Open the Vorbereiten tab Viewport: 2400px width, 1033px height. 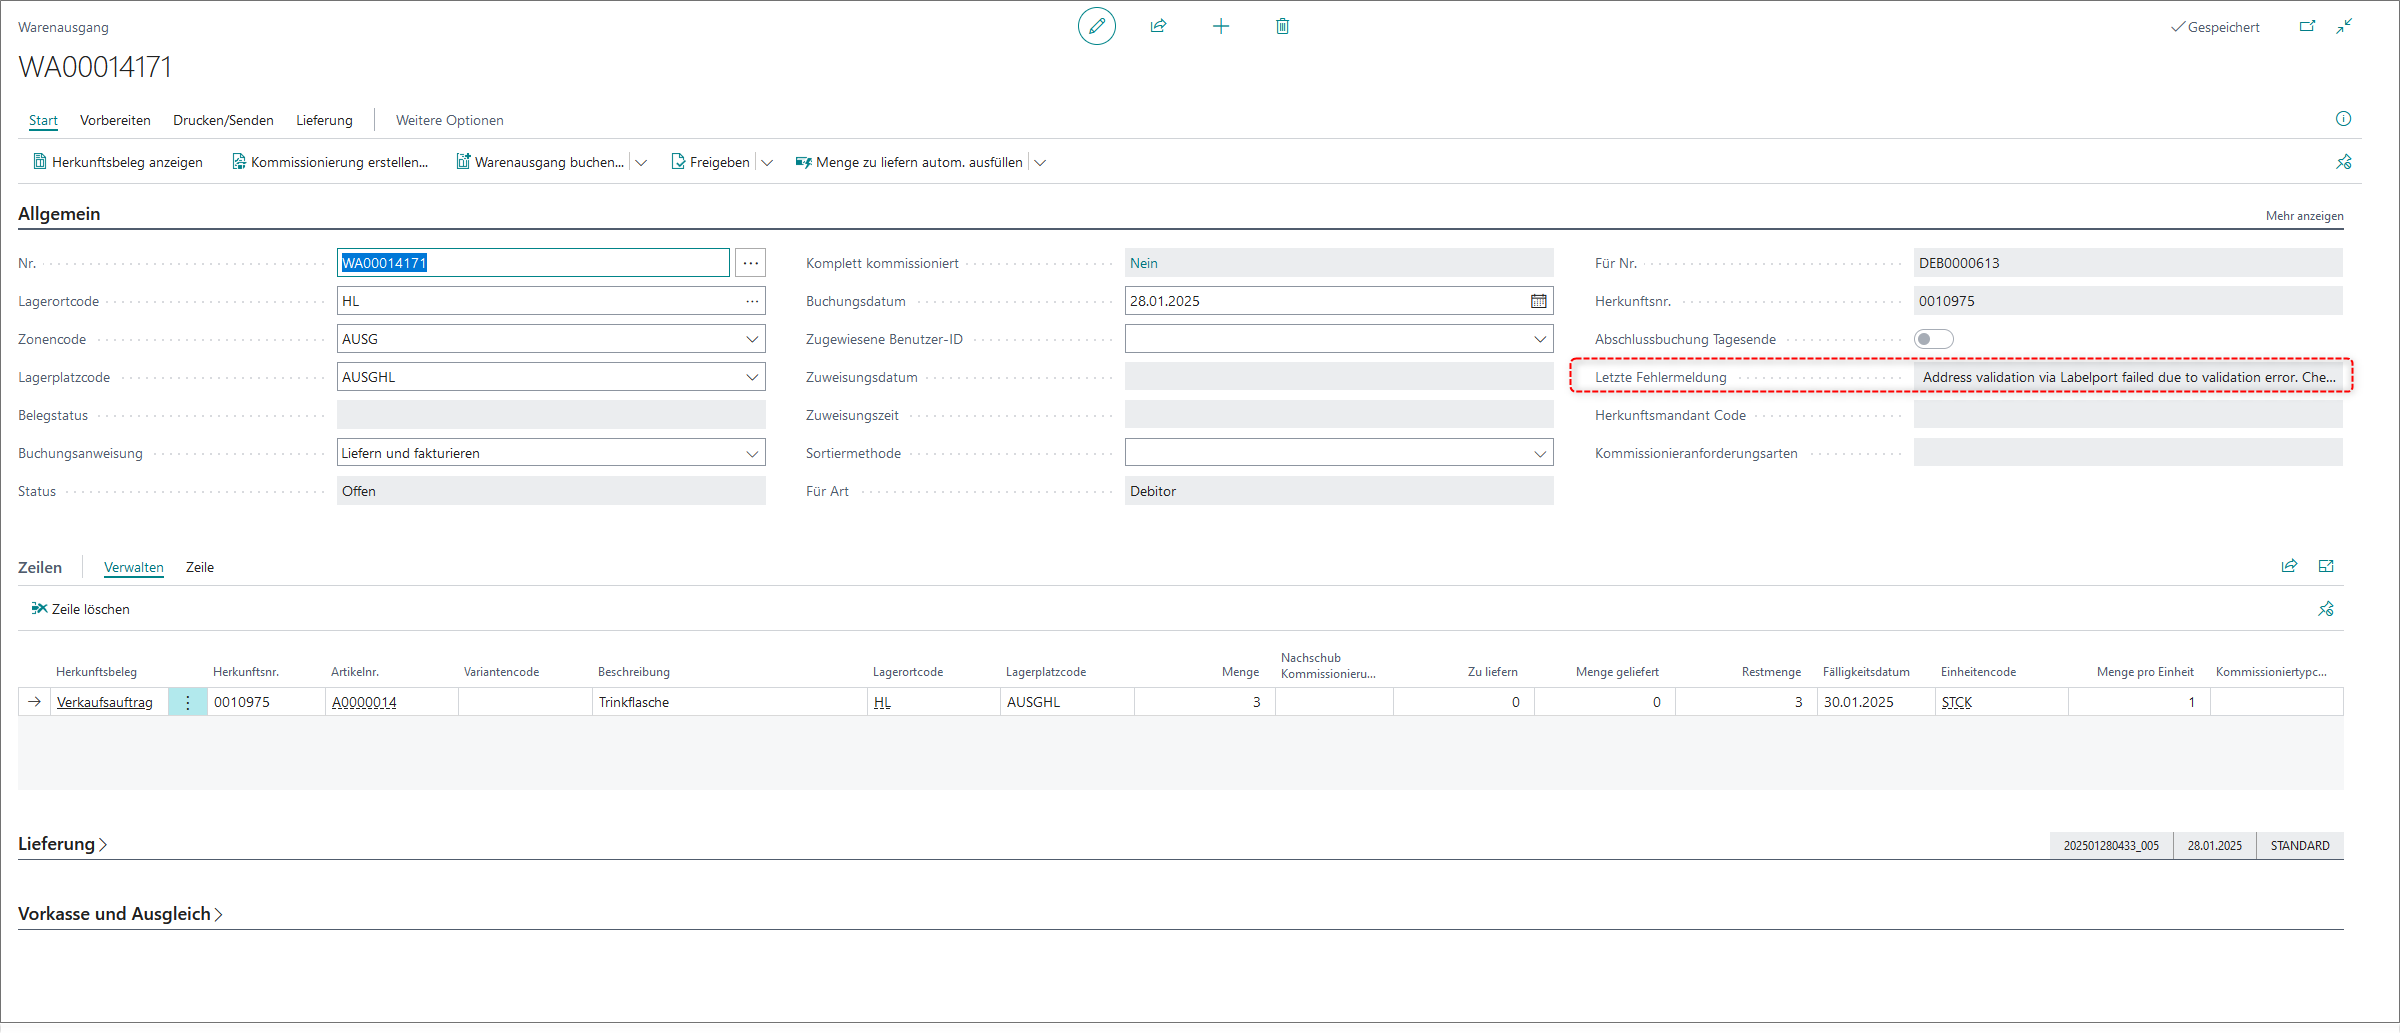115,120
